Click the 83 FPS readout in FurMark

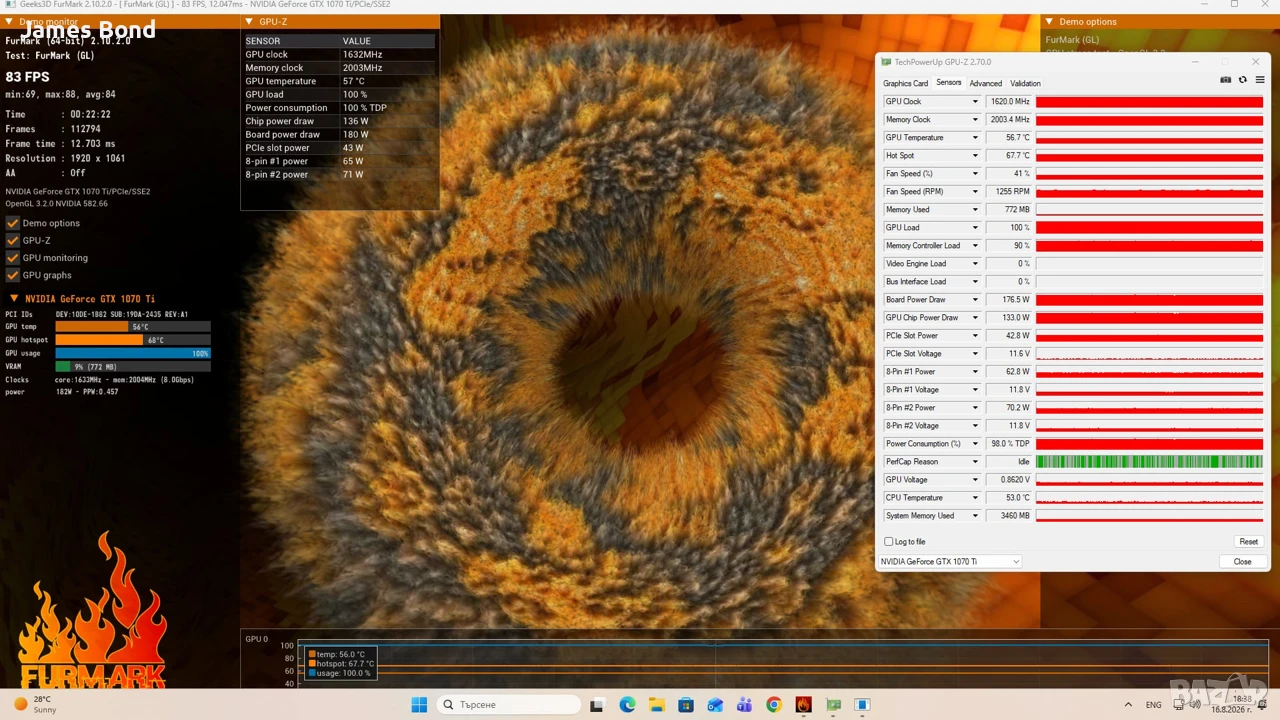coord(27,77)
